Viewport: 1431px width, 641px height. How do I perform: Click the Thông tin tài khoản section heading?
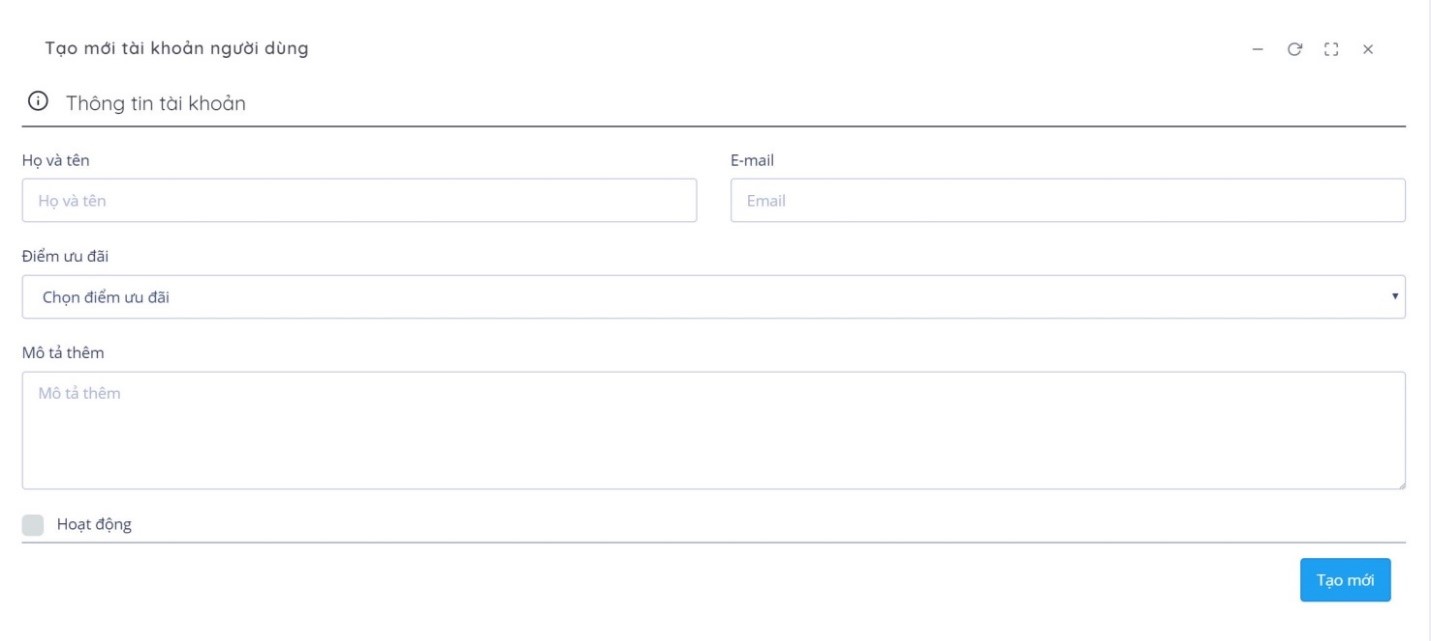pyautogui.click(x=156, y=102)
